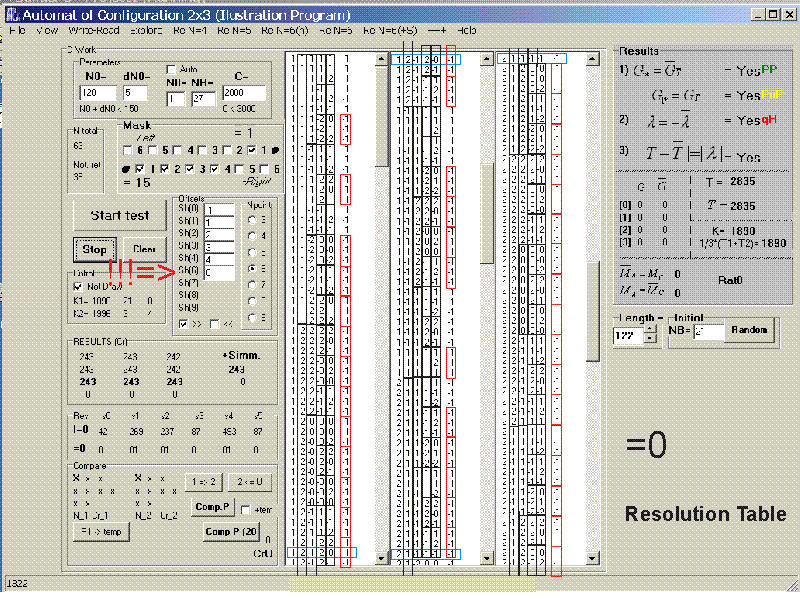
Task: Check the Left mask checkbox 2
Action: (x=228, y=150)
